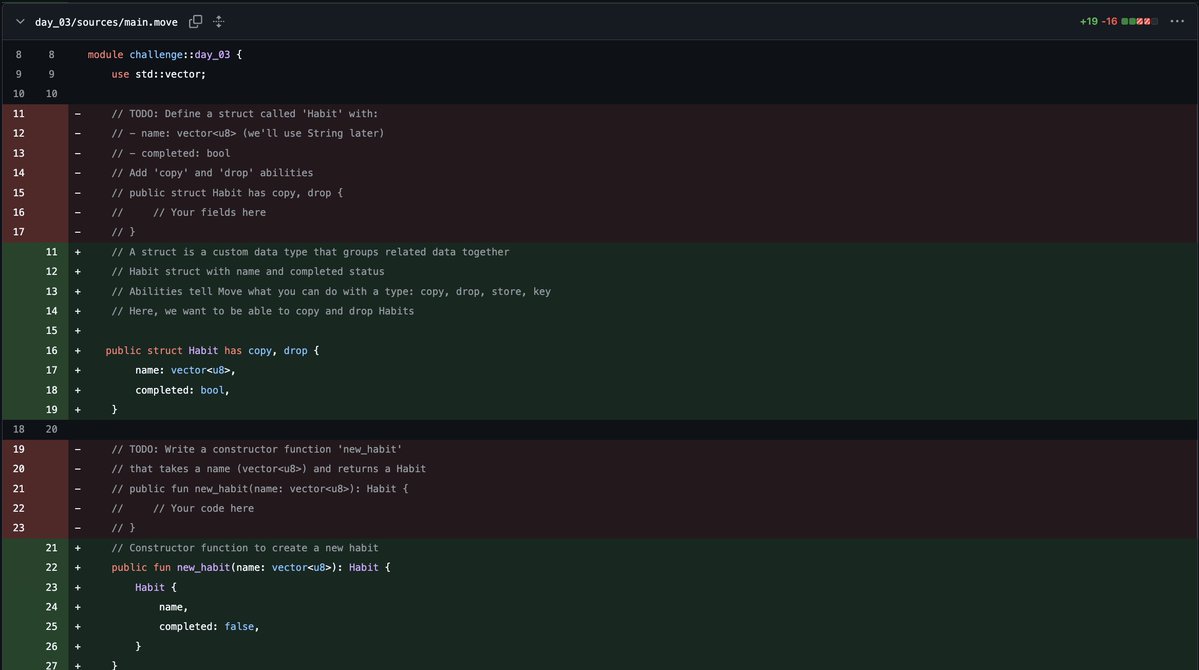
Task: Click added line '// Here, we want to be able to copy and drop Habits'
Action: tap(262, 311)
